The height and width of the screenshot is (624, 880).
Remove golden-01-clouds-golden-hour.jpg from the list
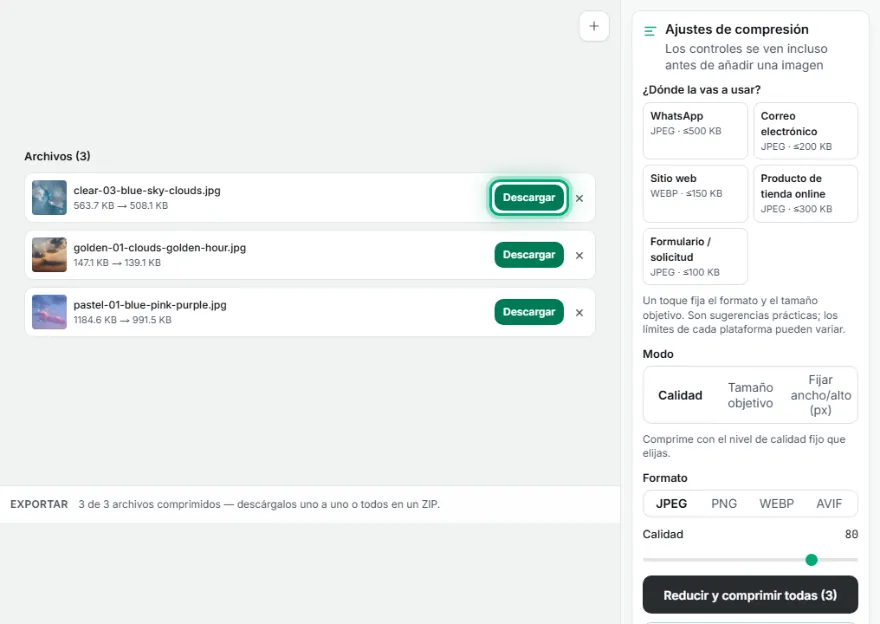579,255
